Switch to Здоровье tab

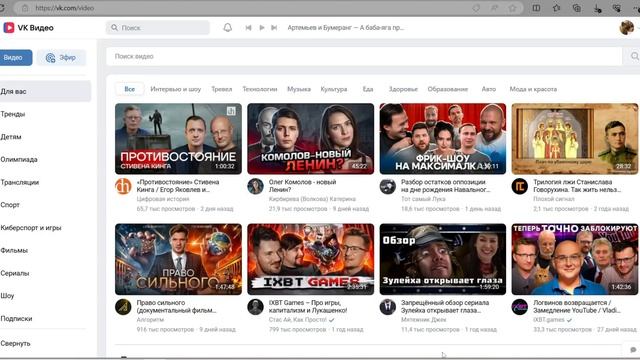tap(403, 89)
